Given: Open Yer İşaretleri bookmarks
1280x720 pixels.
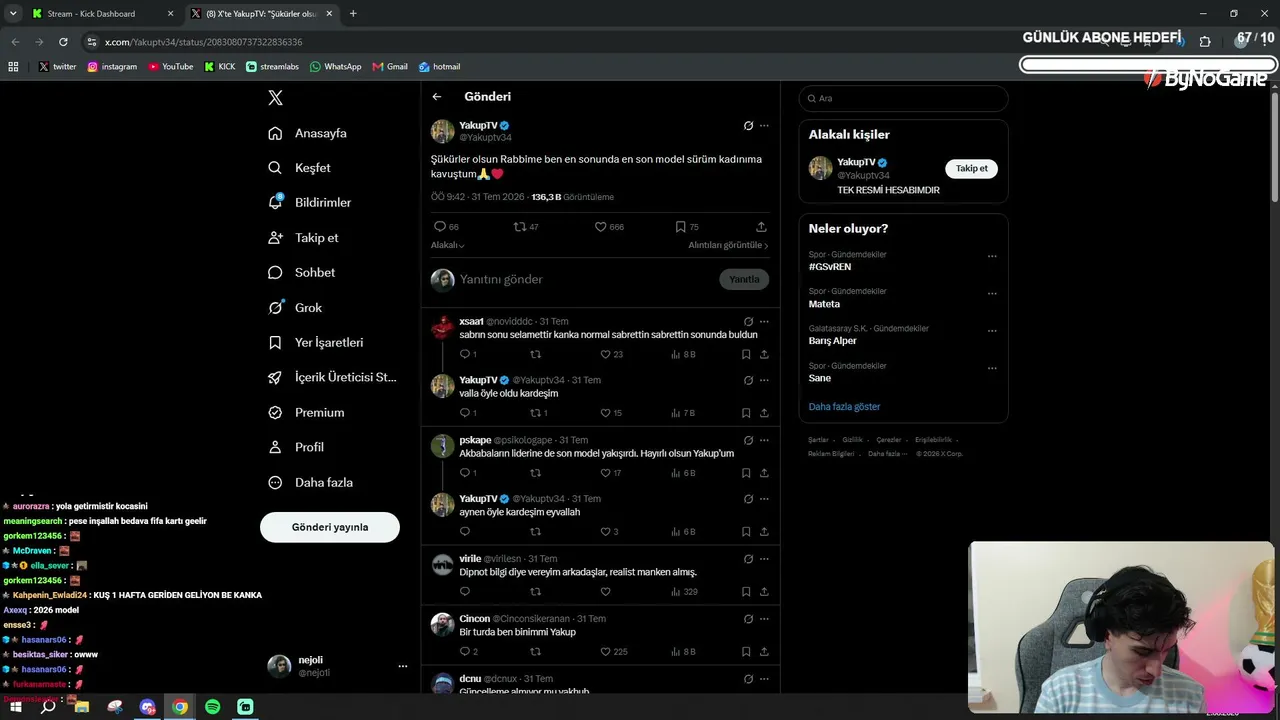Looking at the screenshot, I should (x=316, y=343).
